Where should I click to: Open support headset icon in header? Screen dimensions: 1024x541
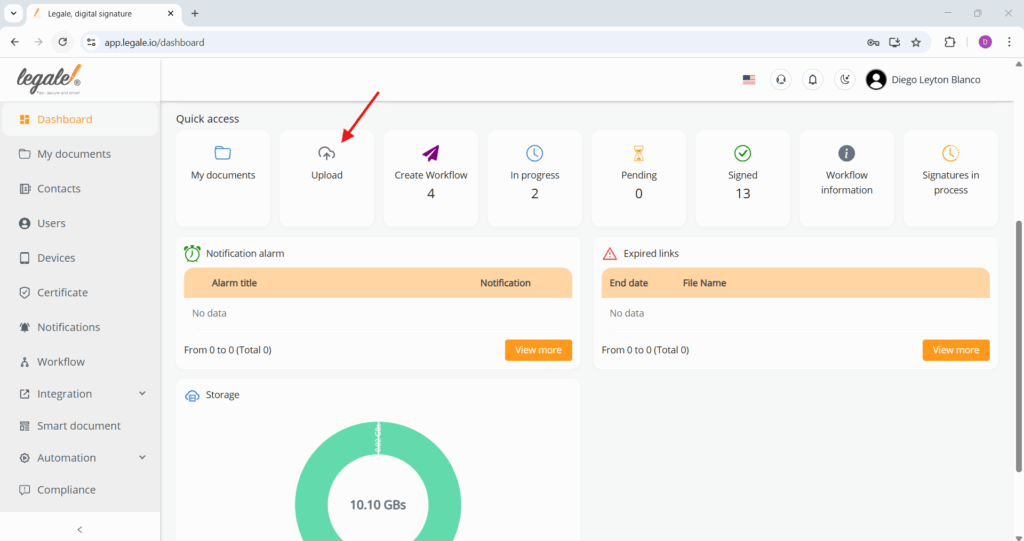780,80
